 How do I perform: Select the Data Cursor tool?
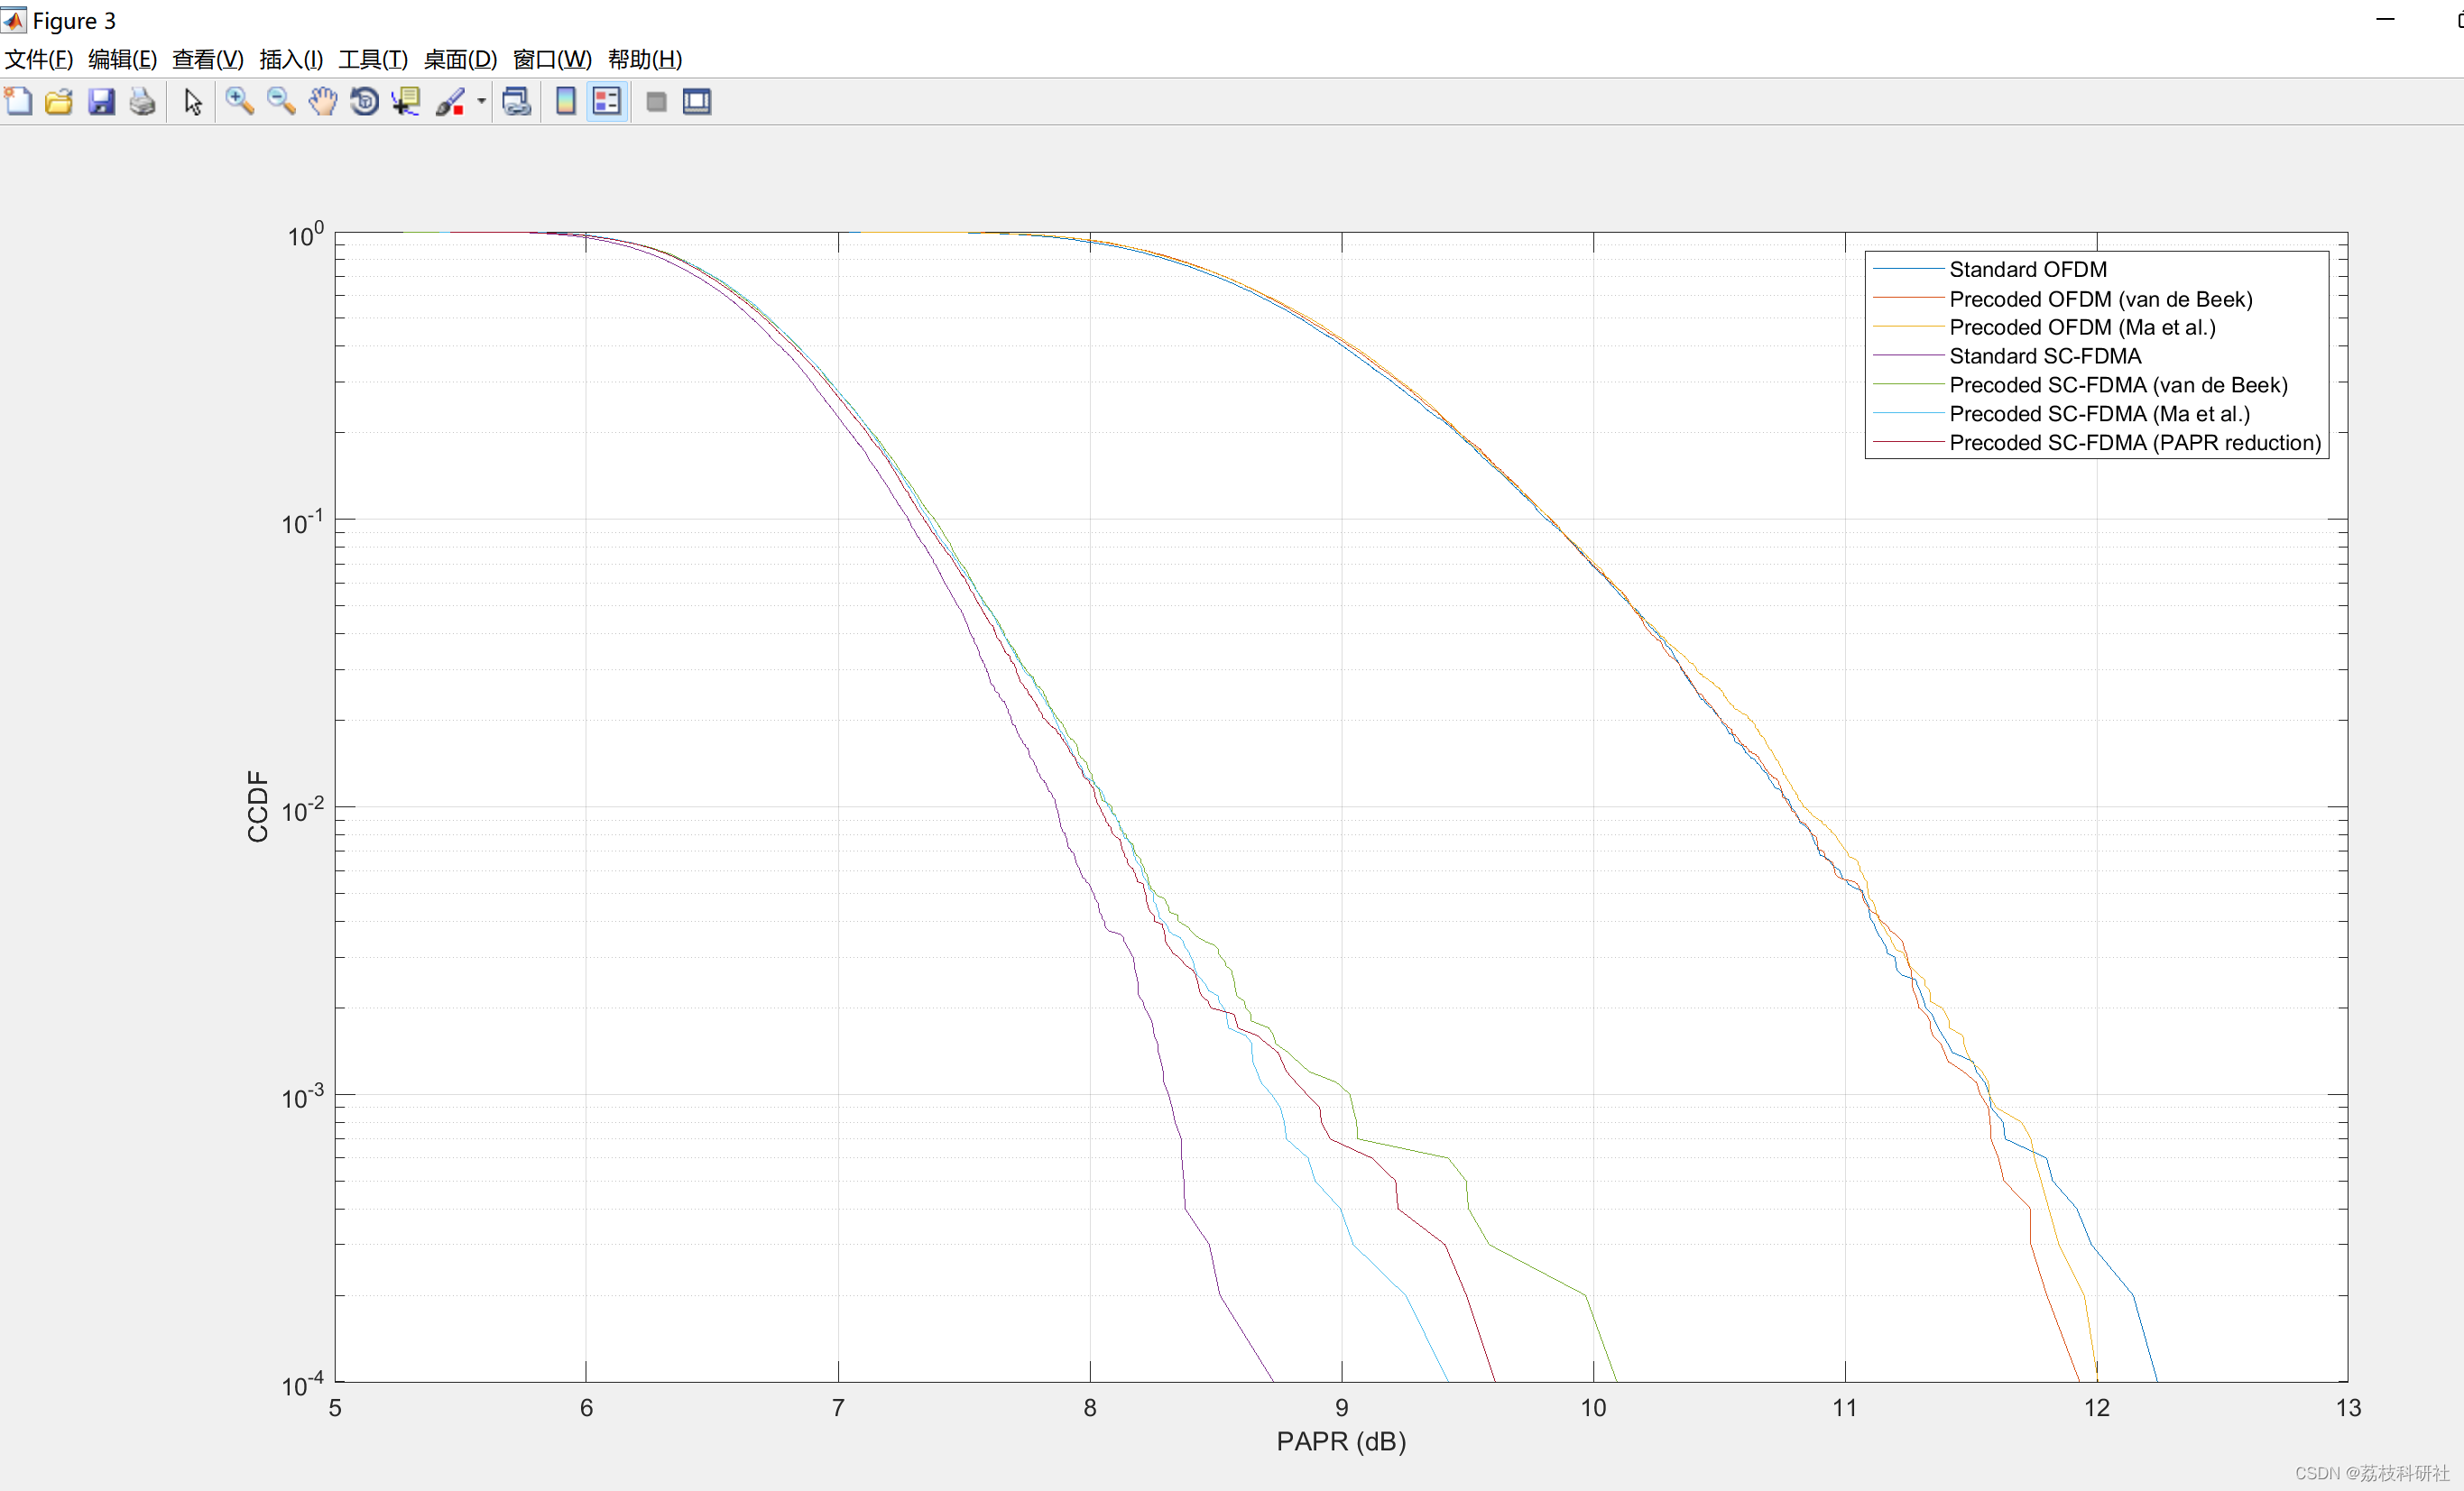point(406,101)
